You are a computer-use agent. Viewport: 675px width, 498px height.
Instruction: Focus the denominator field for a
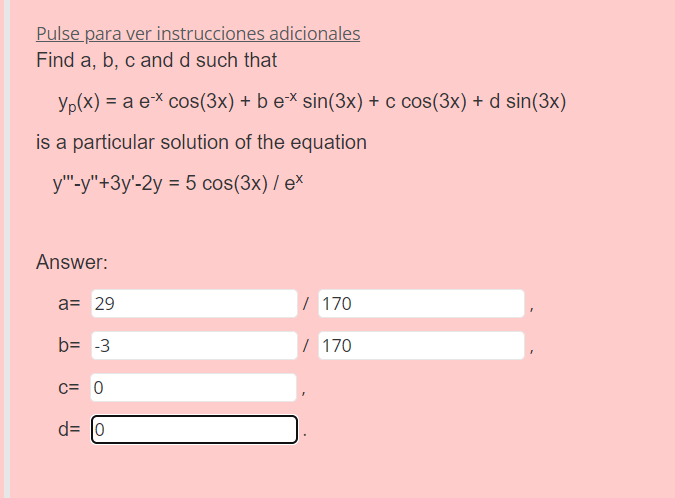(421, 303)
